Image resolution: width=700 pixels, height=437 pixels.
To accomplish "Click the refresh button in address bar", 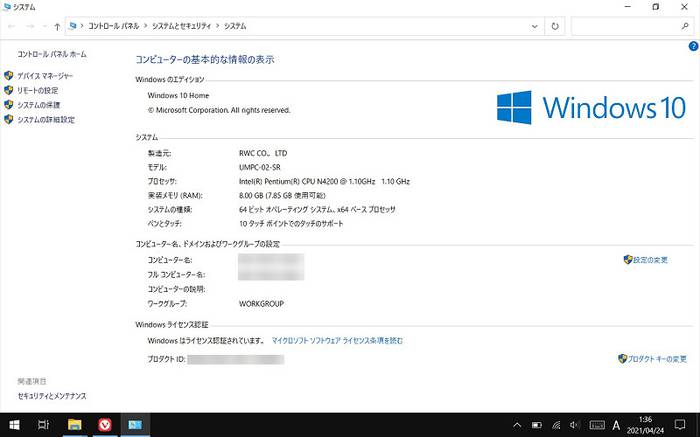I will point(555,26).
